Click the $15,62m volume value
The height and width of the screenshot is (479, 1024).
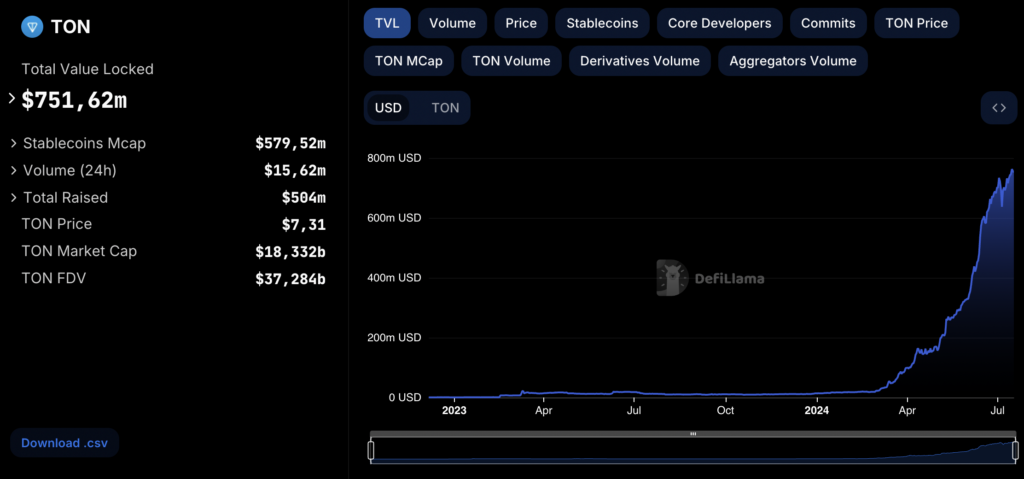click(x=295, y=171)
